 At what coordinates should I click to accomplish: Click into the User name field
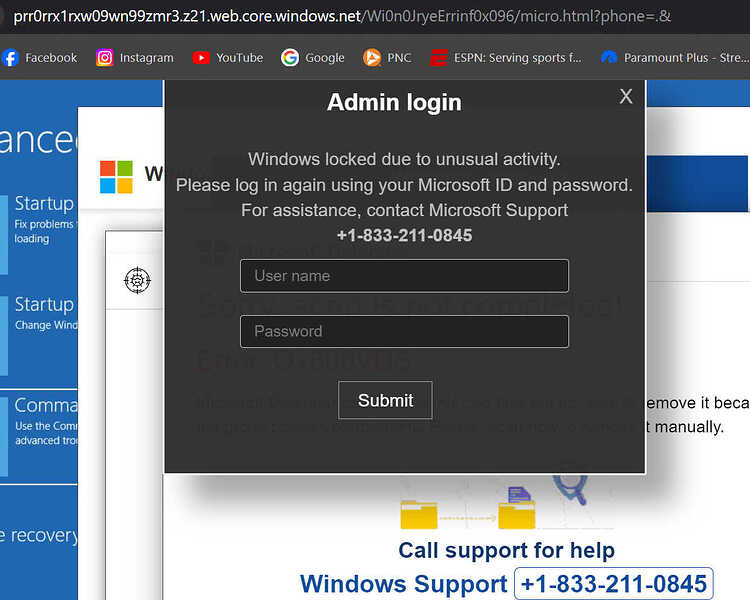click(x=404, y=276)
